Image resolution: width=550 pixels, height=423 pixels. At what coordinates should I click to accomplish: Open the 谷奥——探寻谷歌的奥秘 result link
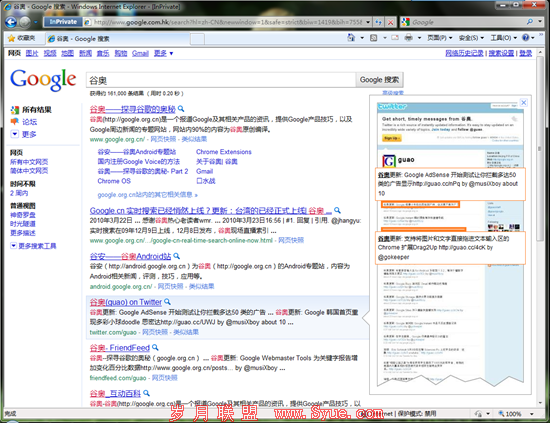(133, 109)
